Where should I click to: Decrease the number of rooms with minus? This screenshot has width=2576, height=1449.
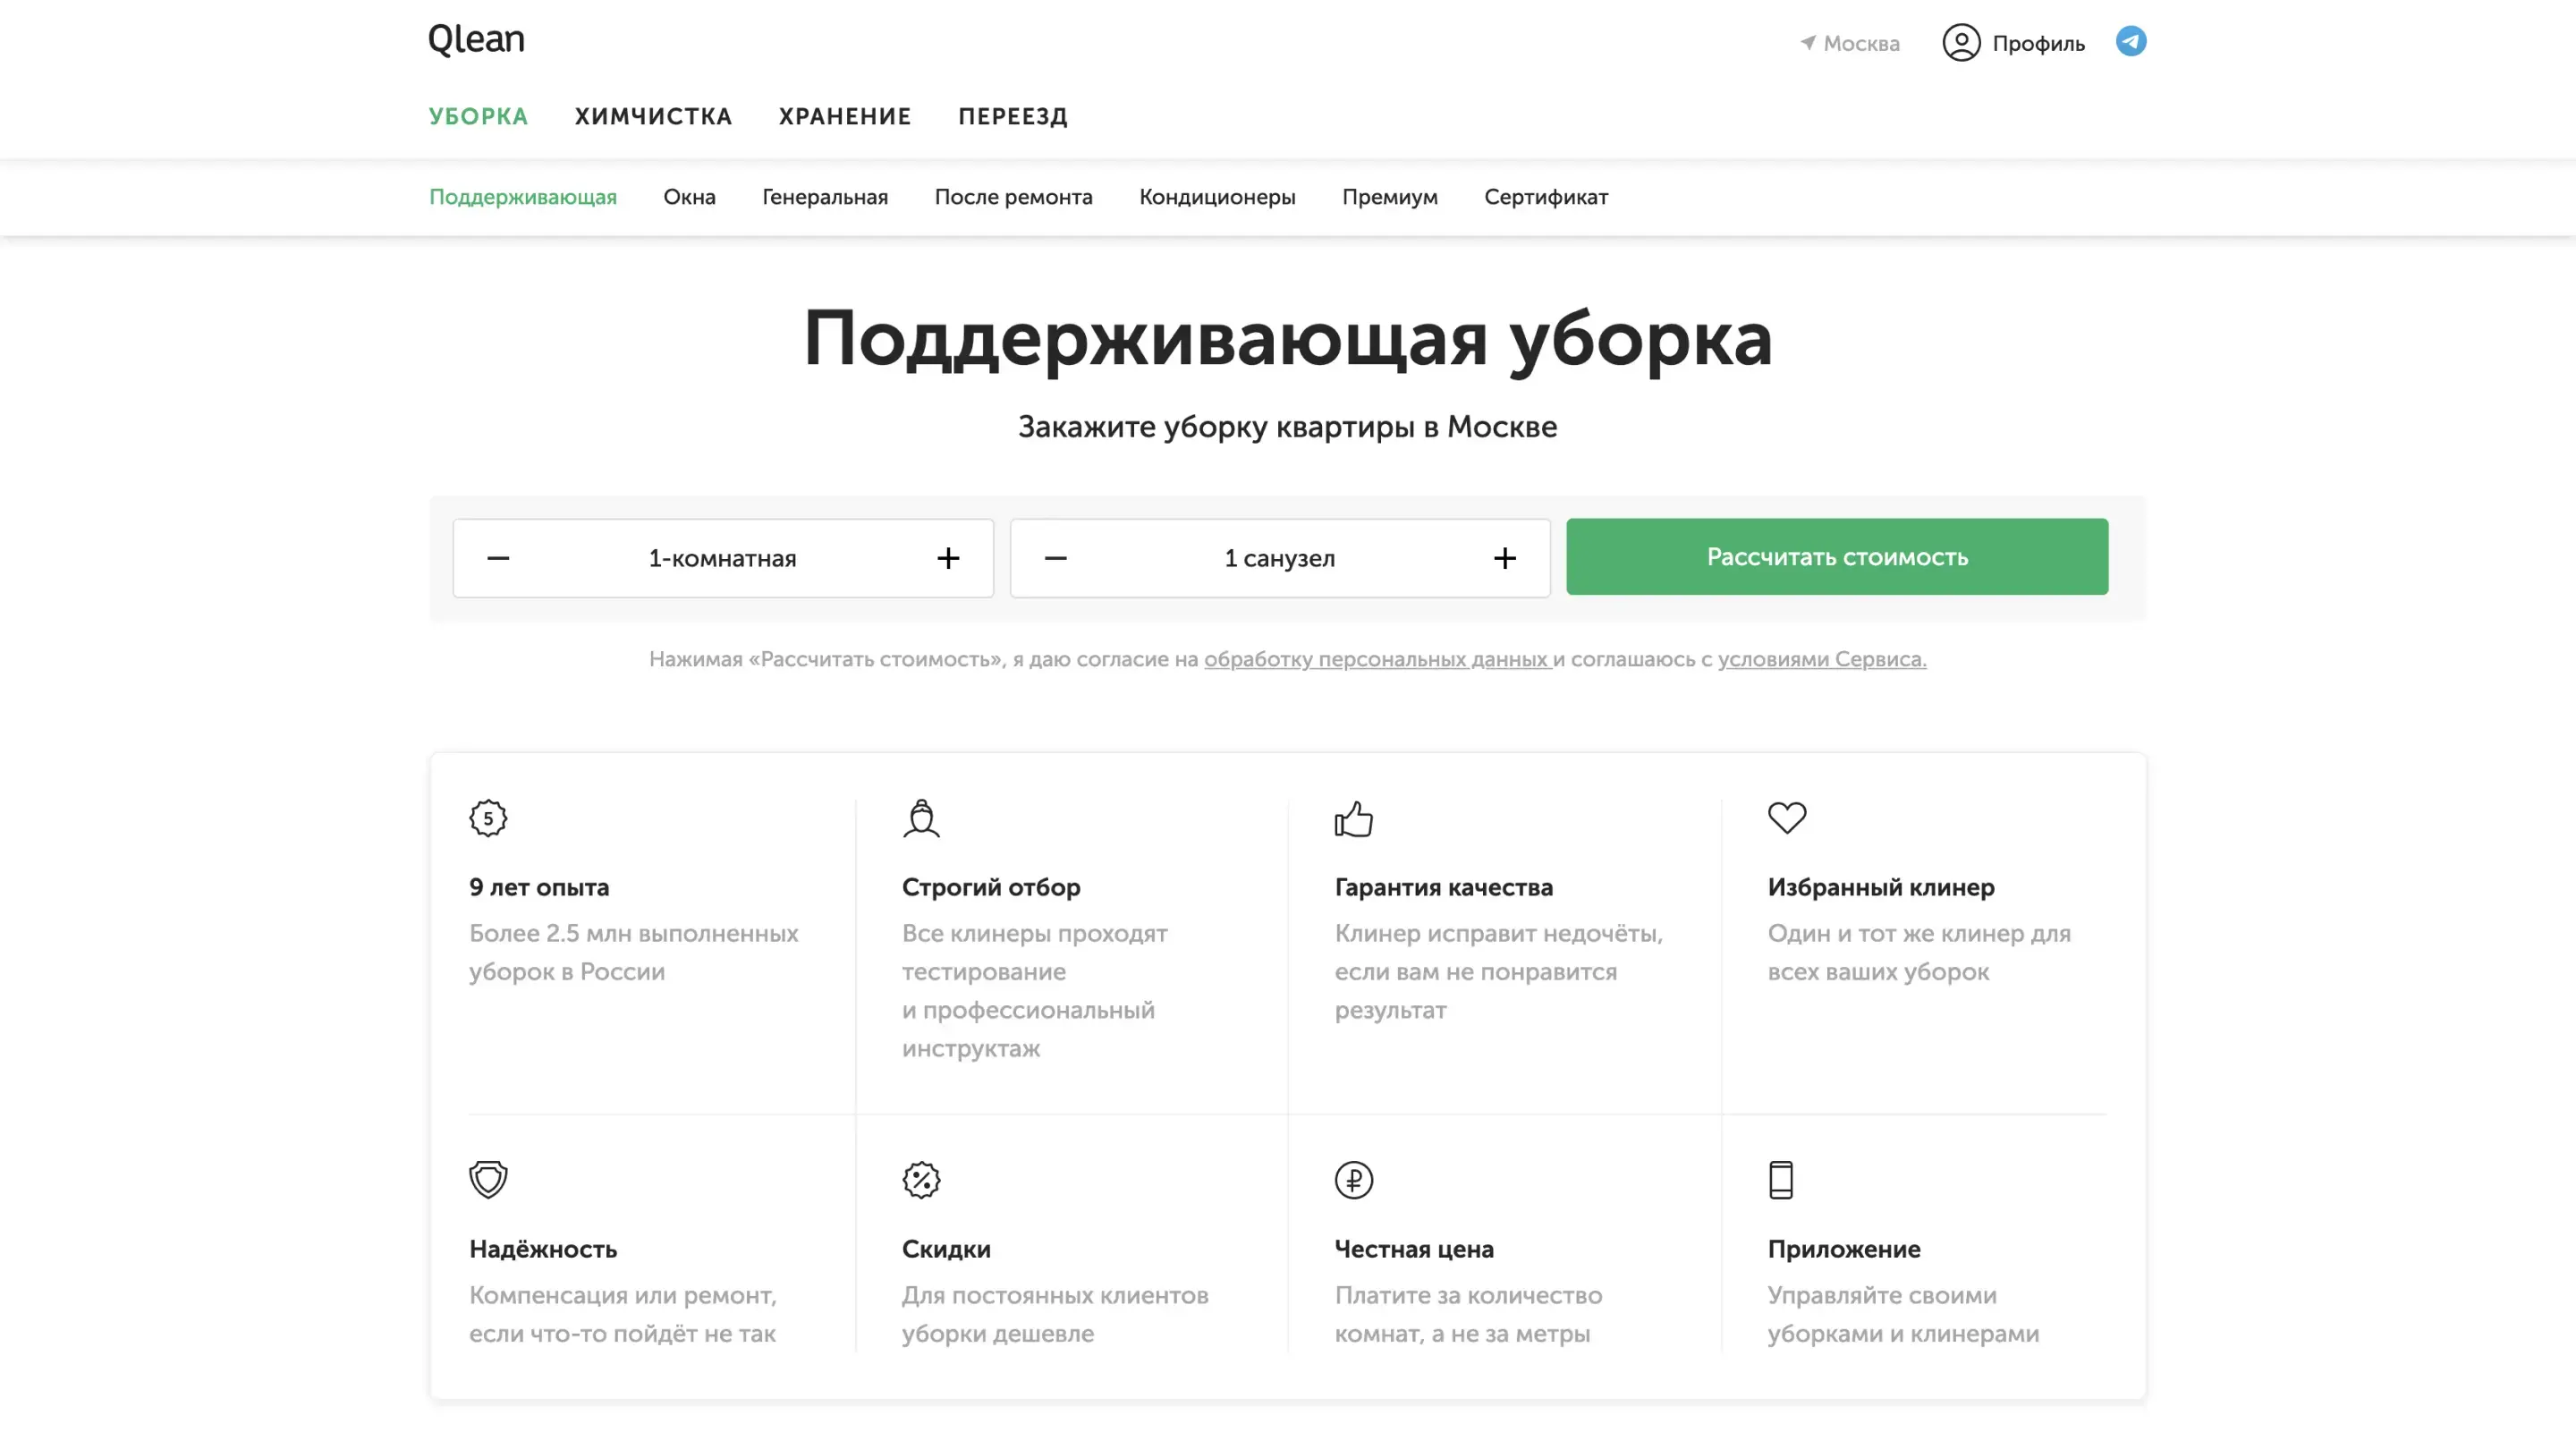[x=498, y=558]
